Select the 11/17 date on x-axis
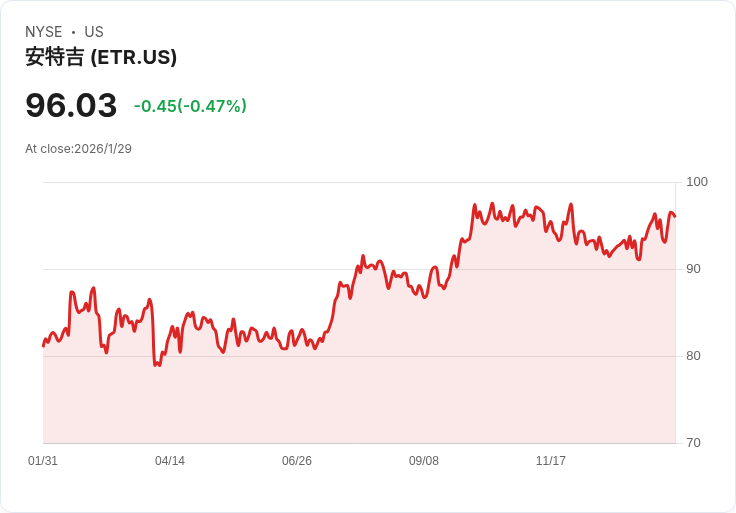This screenshot has width=736, height=513. [x=551, y=461]
